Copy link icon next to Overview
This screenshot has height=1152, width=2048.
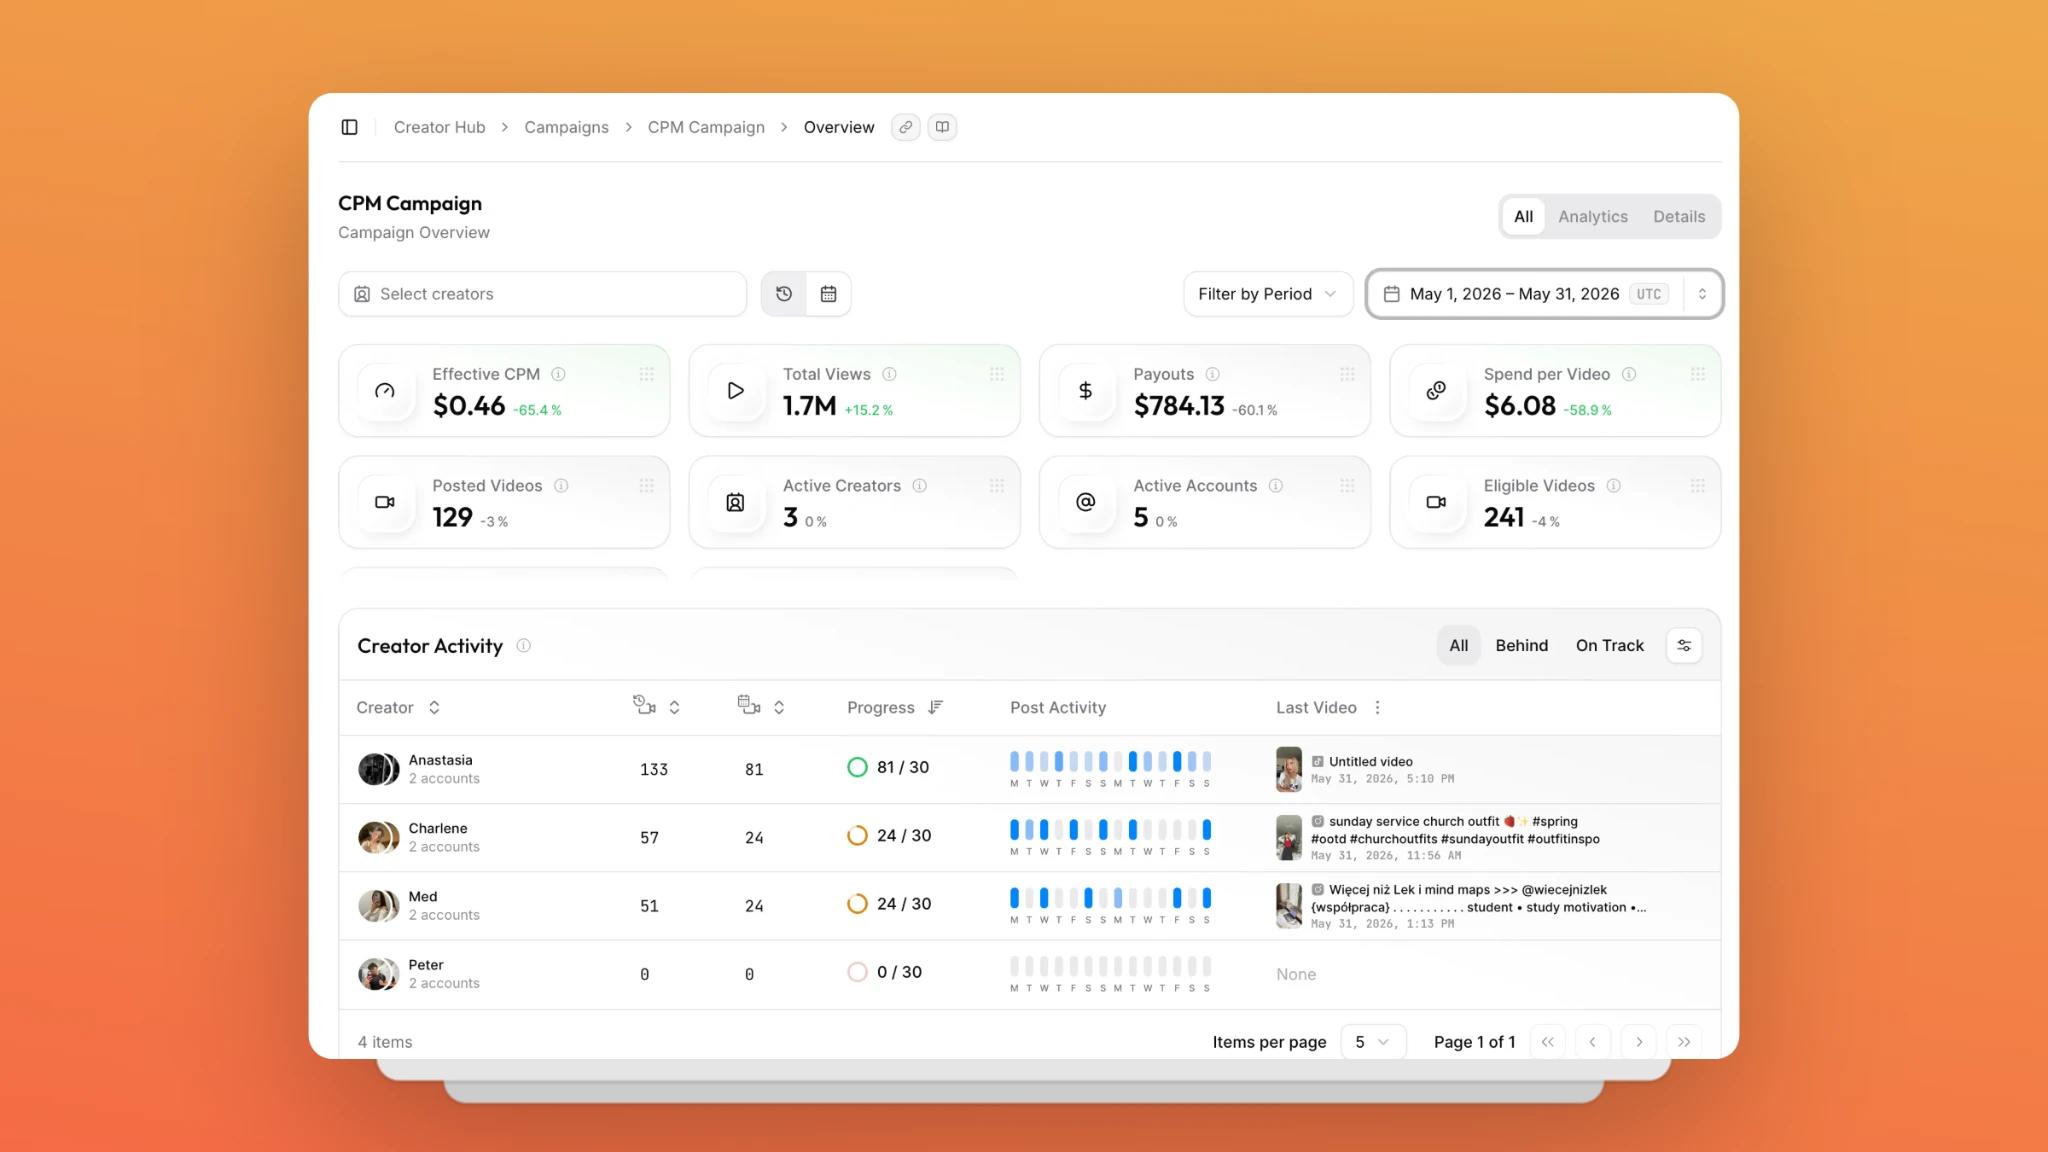click(x=905, y=127)
